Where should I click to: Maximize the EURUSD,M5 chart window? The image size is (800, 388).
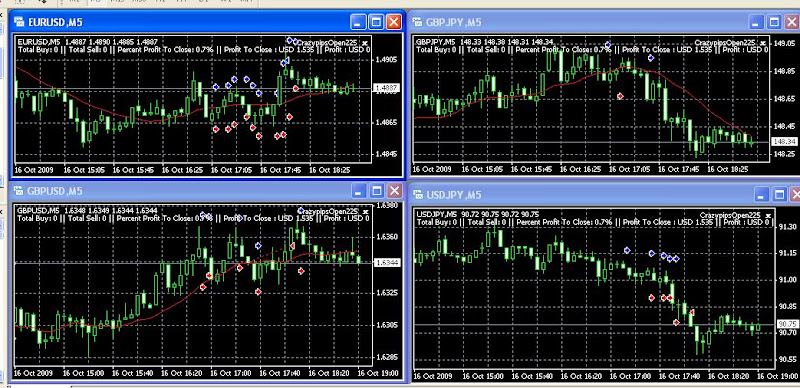point(377,22)
